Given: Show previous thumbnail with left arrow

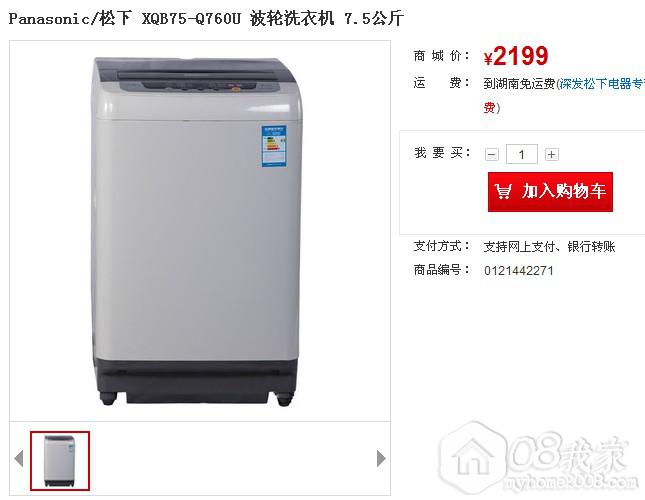Looking at the screenshot, I should [19, 458].
